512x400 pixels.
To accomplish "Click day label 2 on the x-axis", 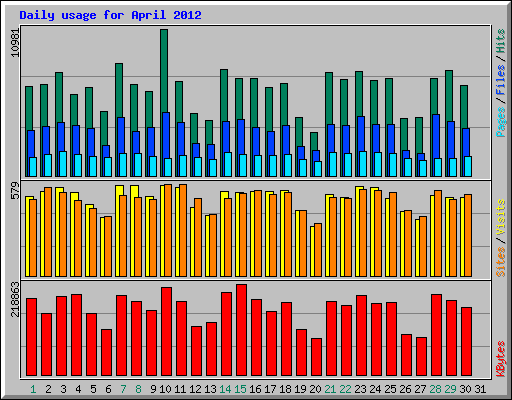I will pyautogui.click(x=48, y=389).
